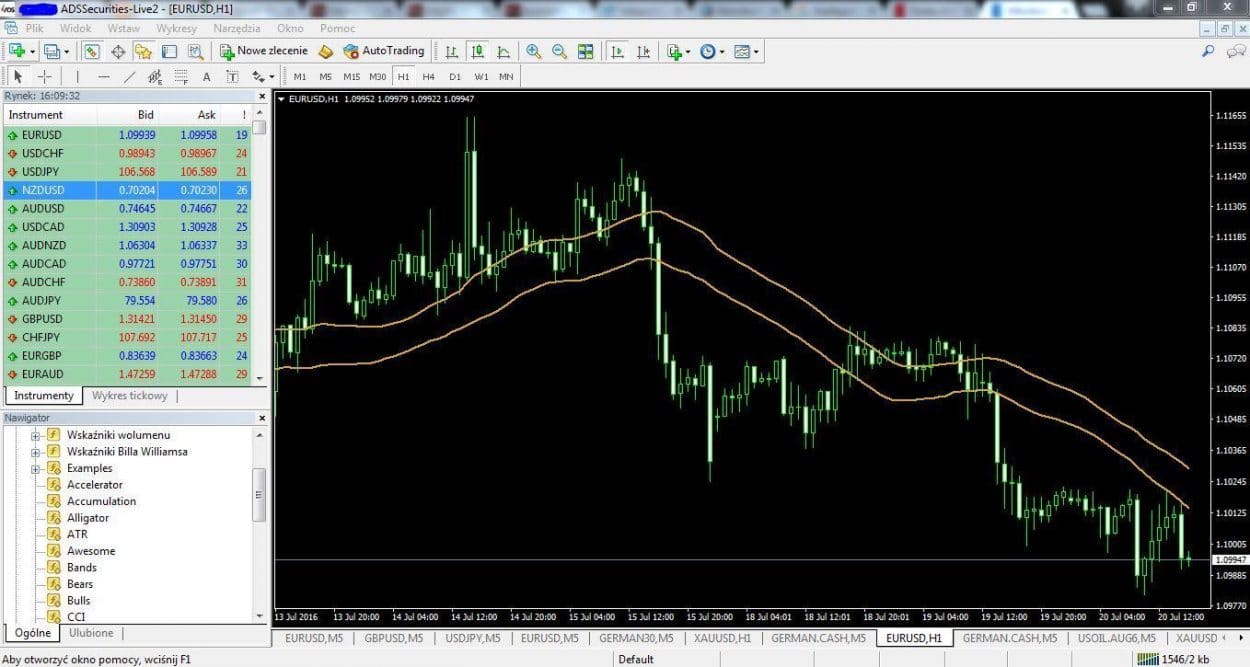Image resolution: width=1250 pixels, height=667 pixels.
Task: Open the GBPUSD,M5 chart tab
Action: [393, 638]
